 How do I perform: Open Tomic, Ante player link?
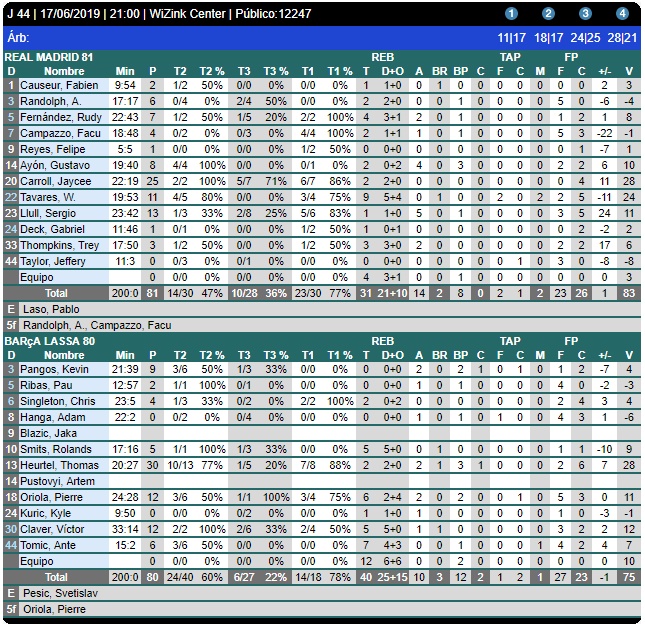coord(49,545)
